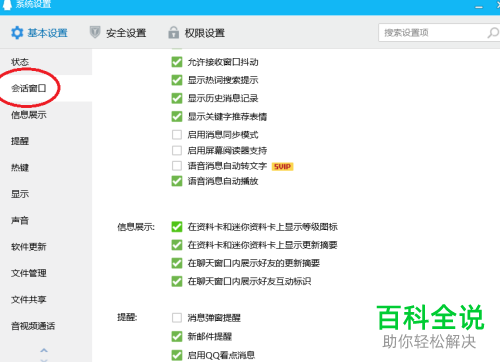Viewport: 500px width, 362px height.
Task: Click the search magnifier icon
Action: 493,33
